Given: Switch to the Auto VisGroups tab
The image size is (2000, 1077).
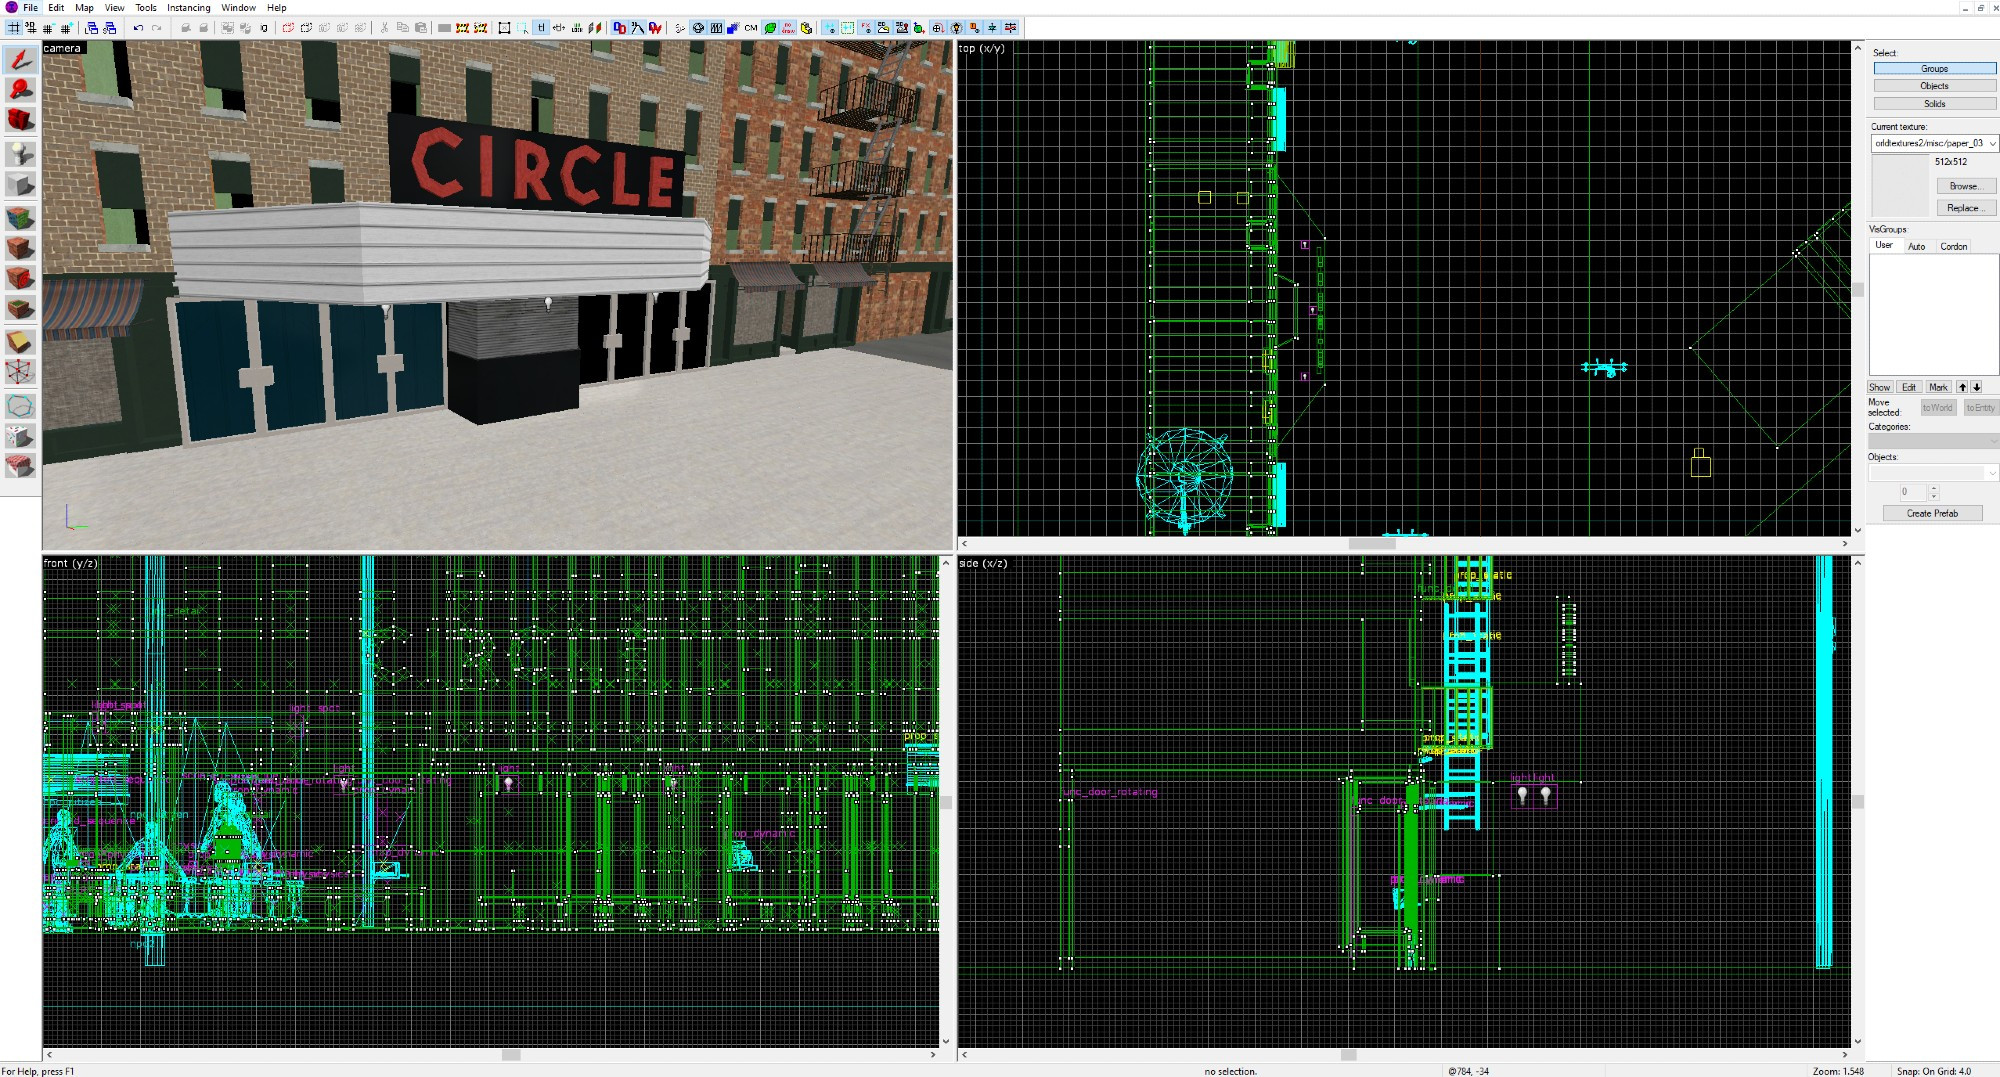Looking at the screenshot, I should 1916,246.
